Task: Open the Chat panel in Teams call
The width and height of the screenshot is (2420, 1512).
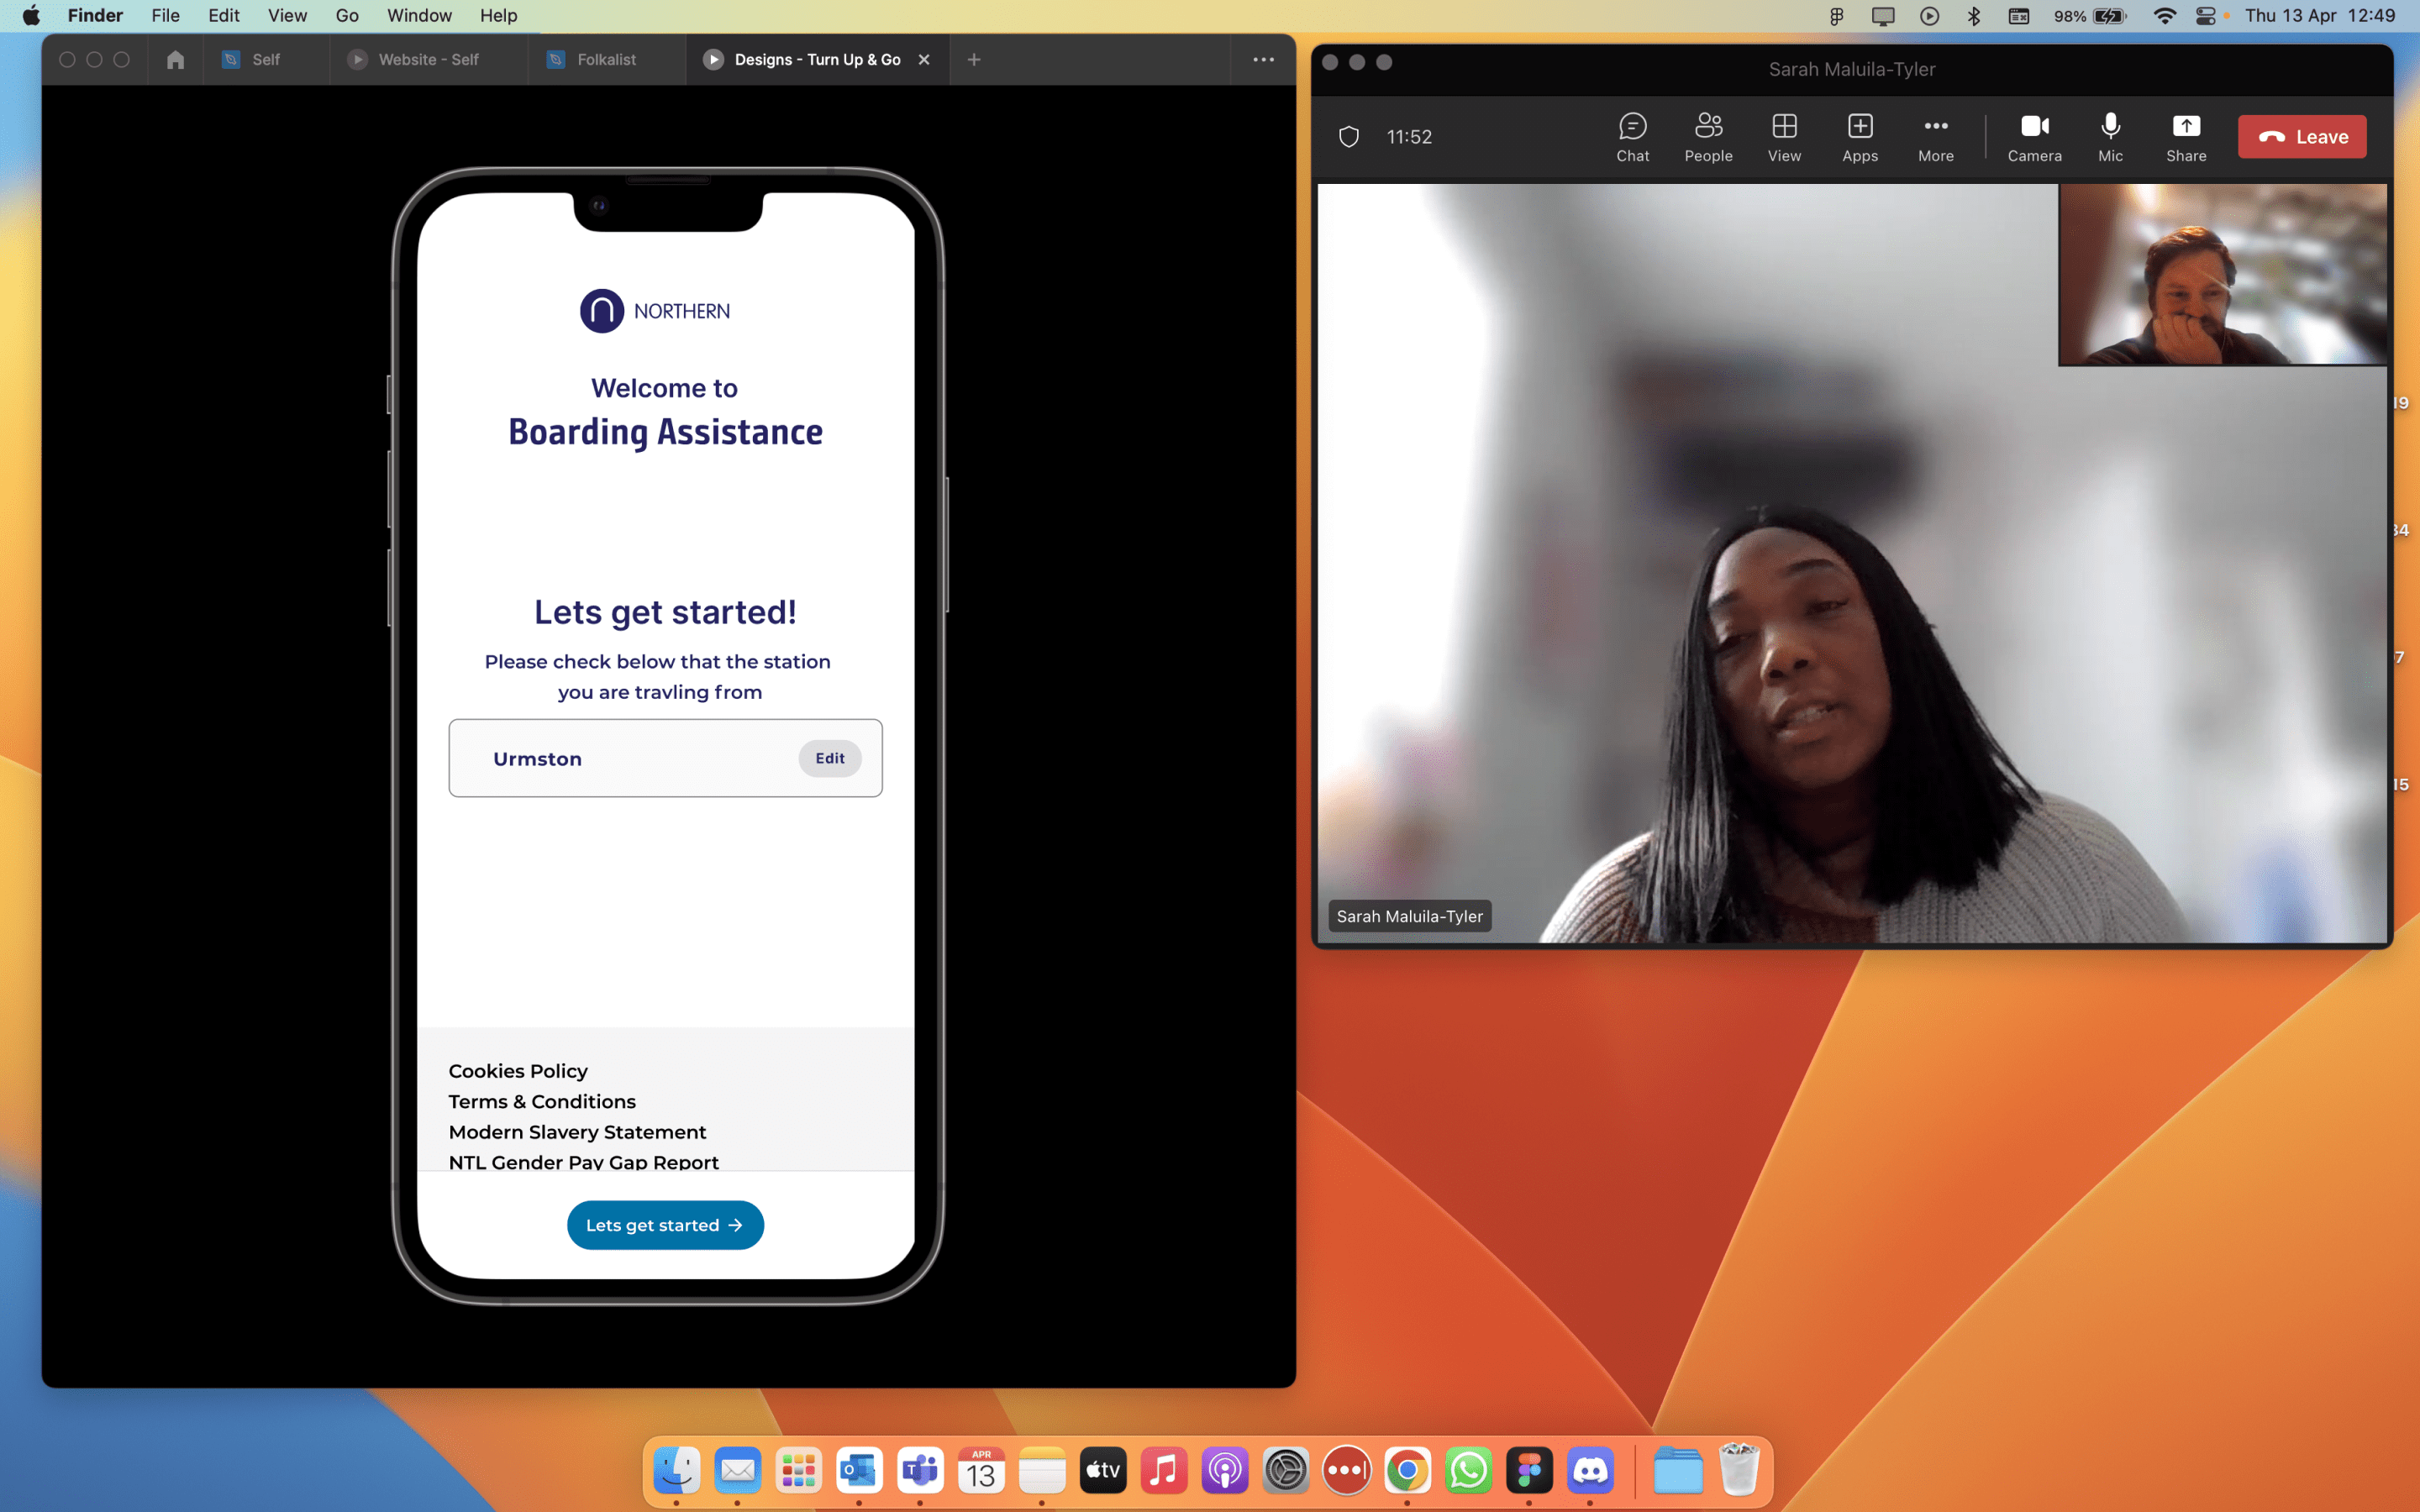Action: pos(1632,137)
